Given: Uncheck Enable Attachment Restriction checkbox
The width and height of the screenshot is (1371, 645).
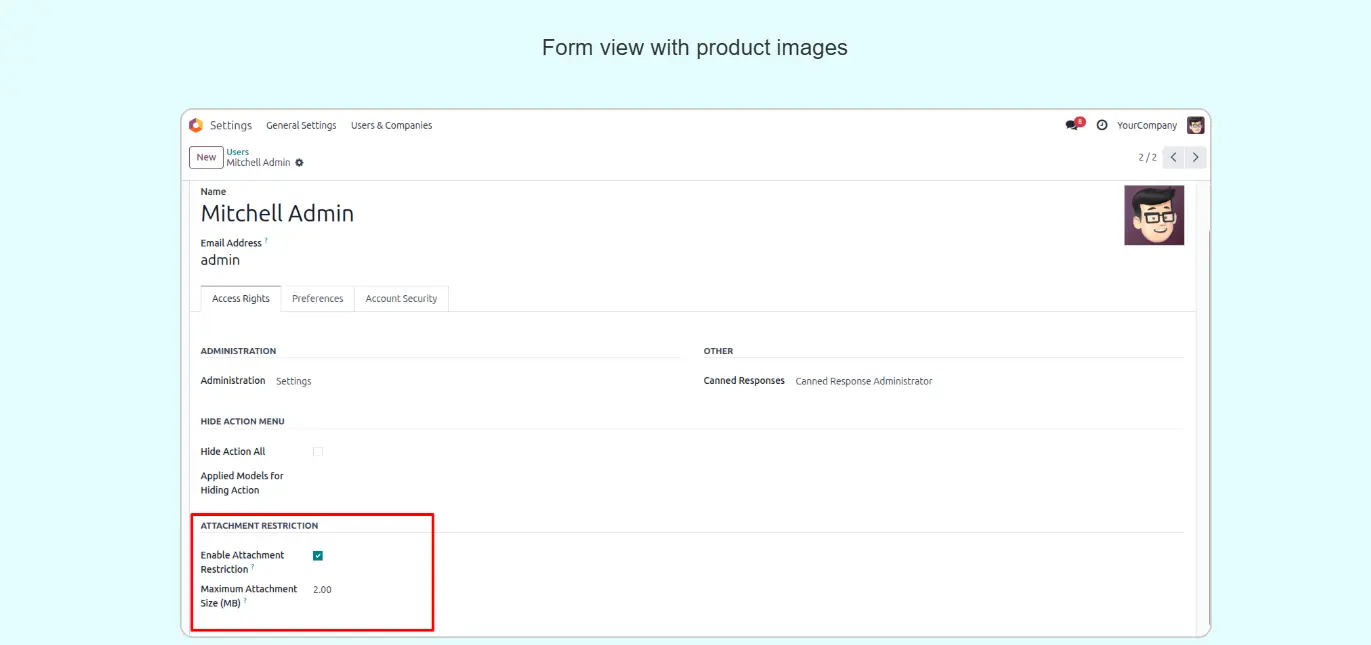Looking at the screenshot, I should tap(318, 556).
